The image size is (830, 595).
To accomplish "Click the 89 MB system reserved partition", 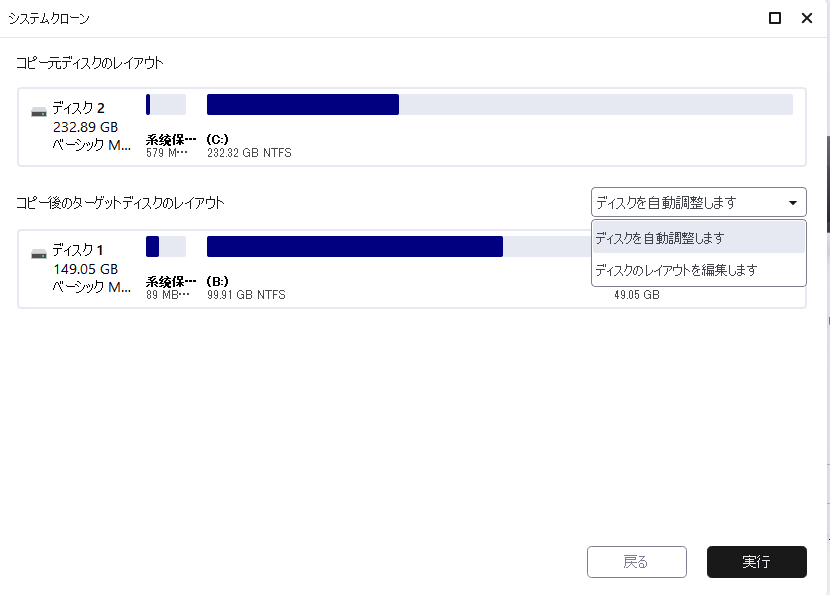I will (165, 247).
